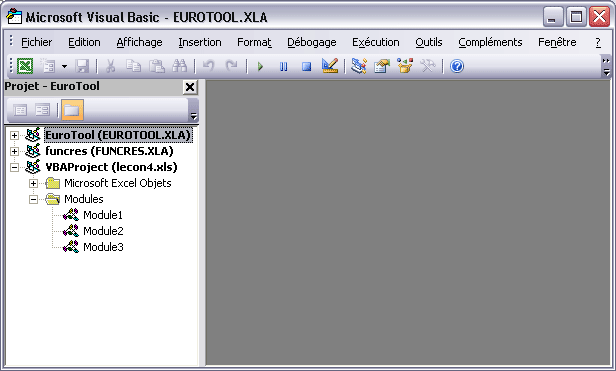This screenshot has width=616, height=371.
Task: Open Visual Basic Help question icon
Action: point(457,66)
